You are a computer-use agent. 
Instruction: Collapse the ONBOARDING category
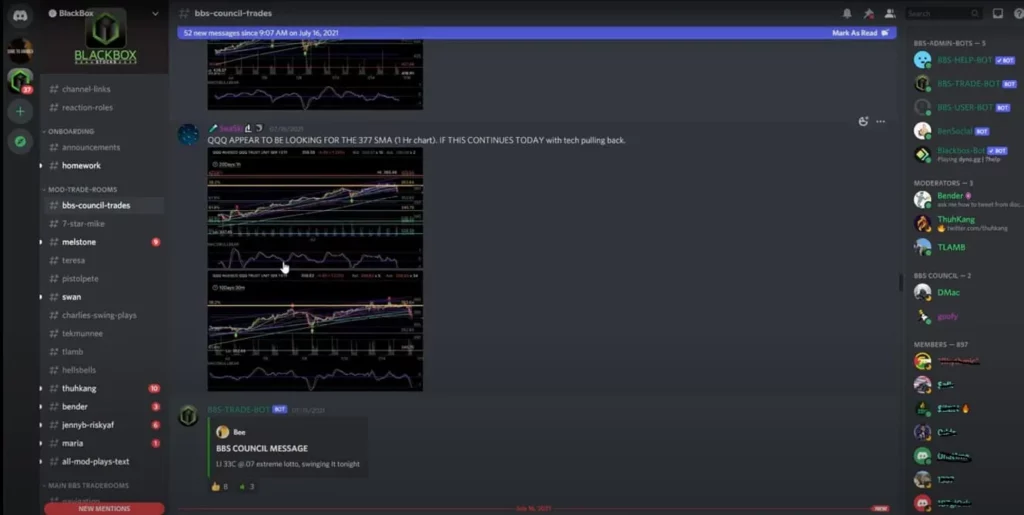click(69, 131)
